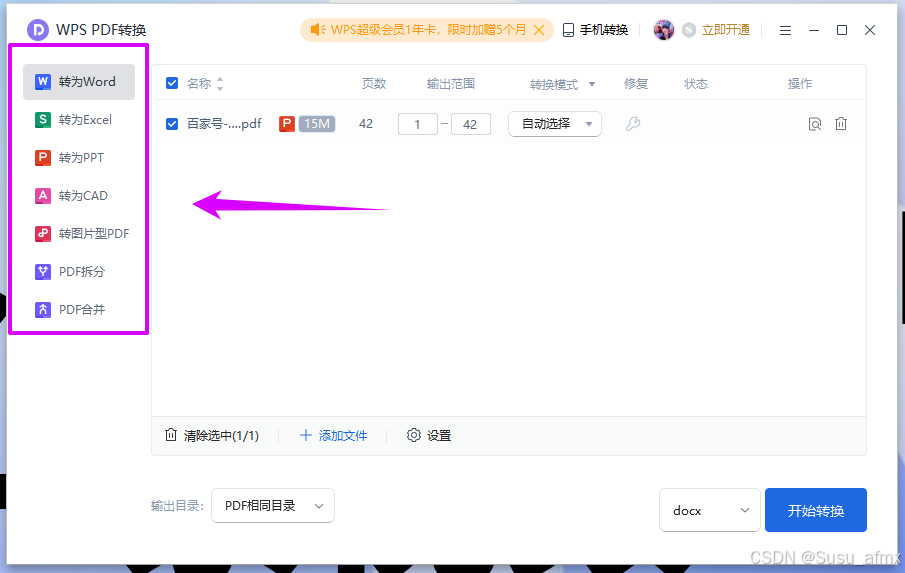Click the 15M file size badge
Screen dimensions: 905x573
pos(317,124)
